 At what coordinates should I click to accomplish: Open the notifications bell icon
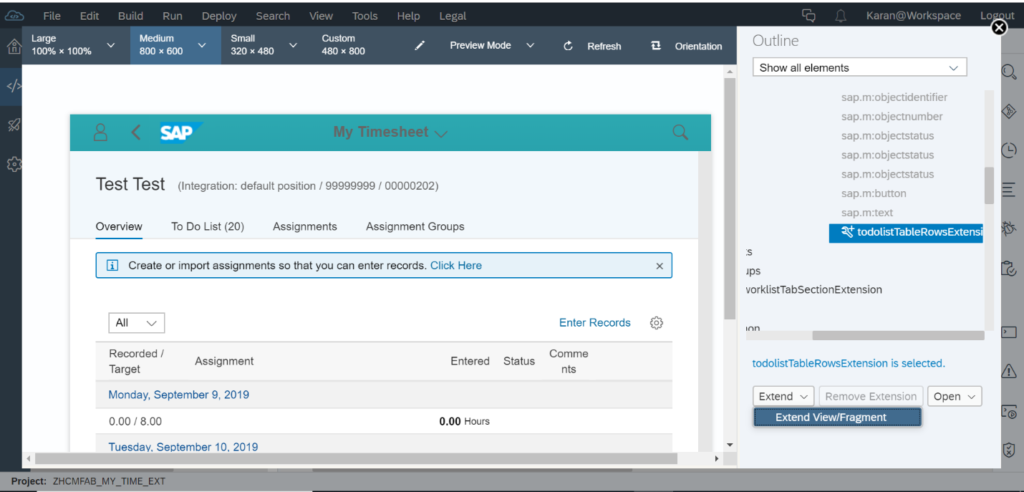pos(841,16)
